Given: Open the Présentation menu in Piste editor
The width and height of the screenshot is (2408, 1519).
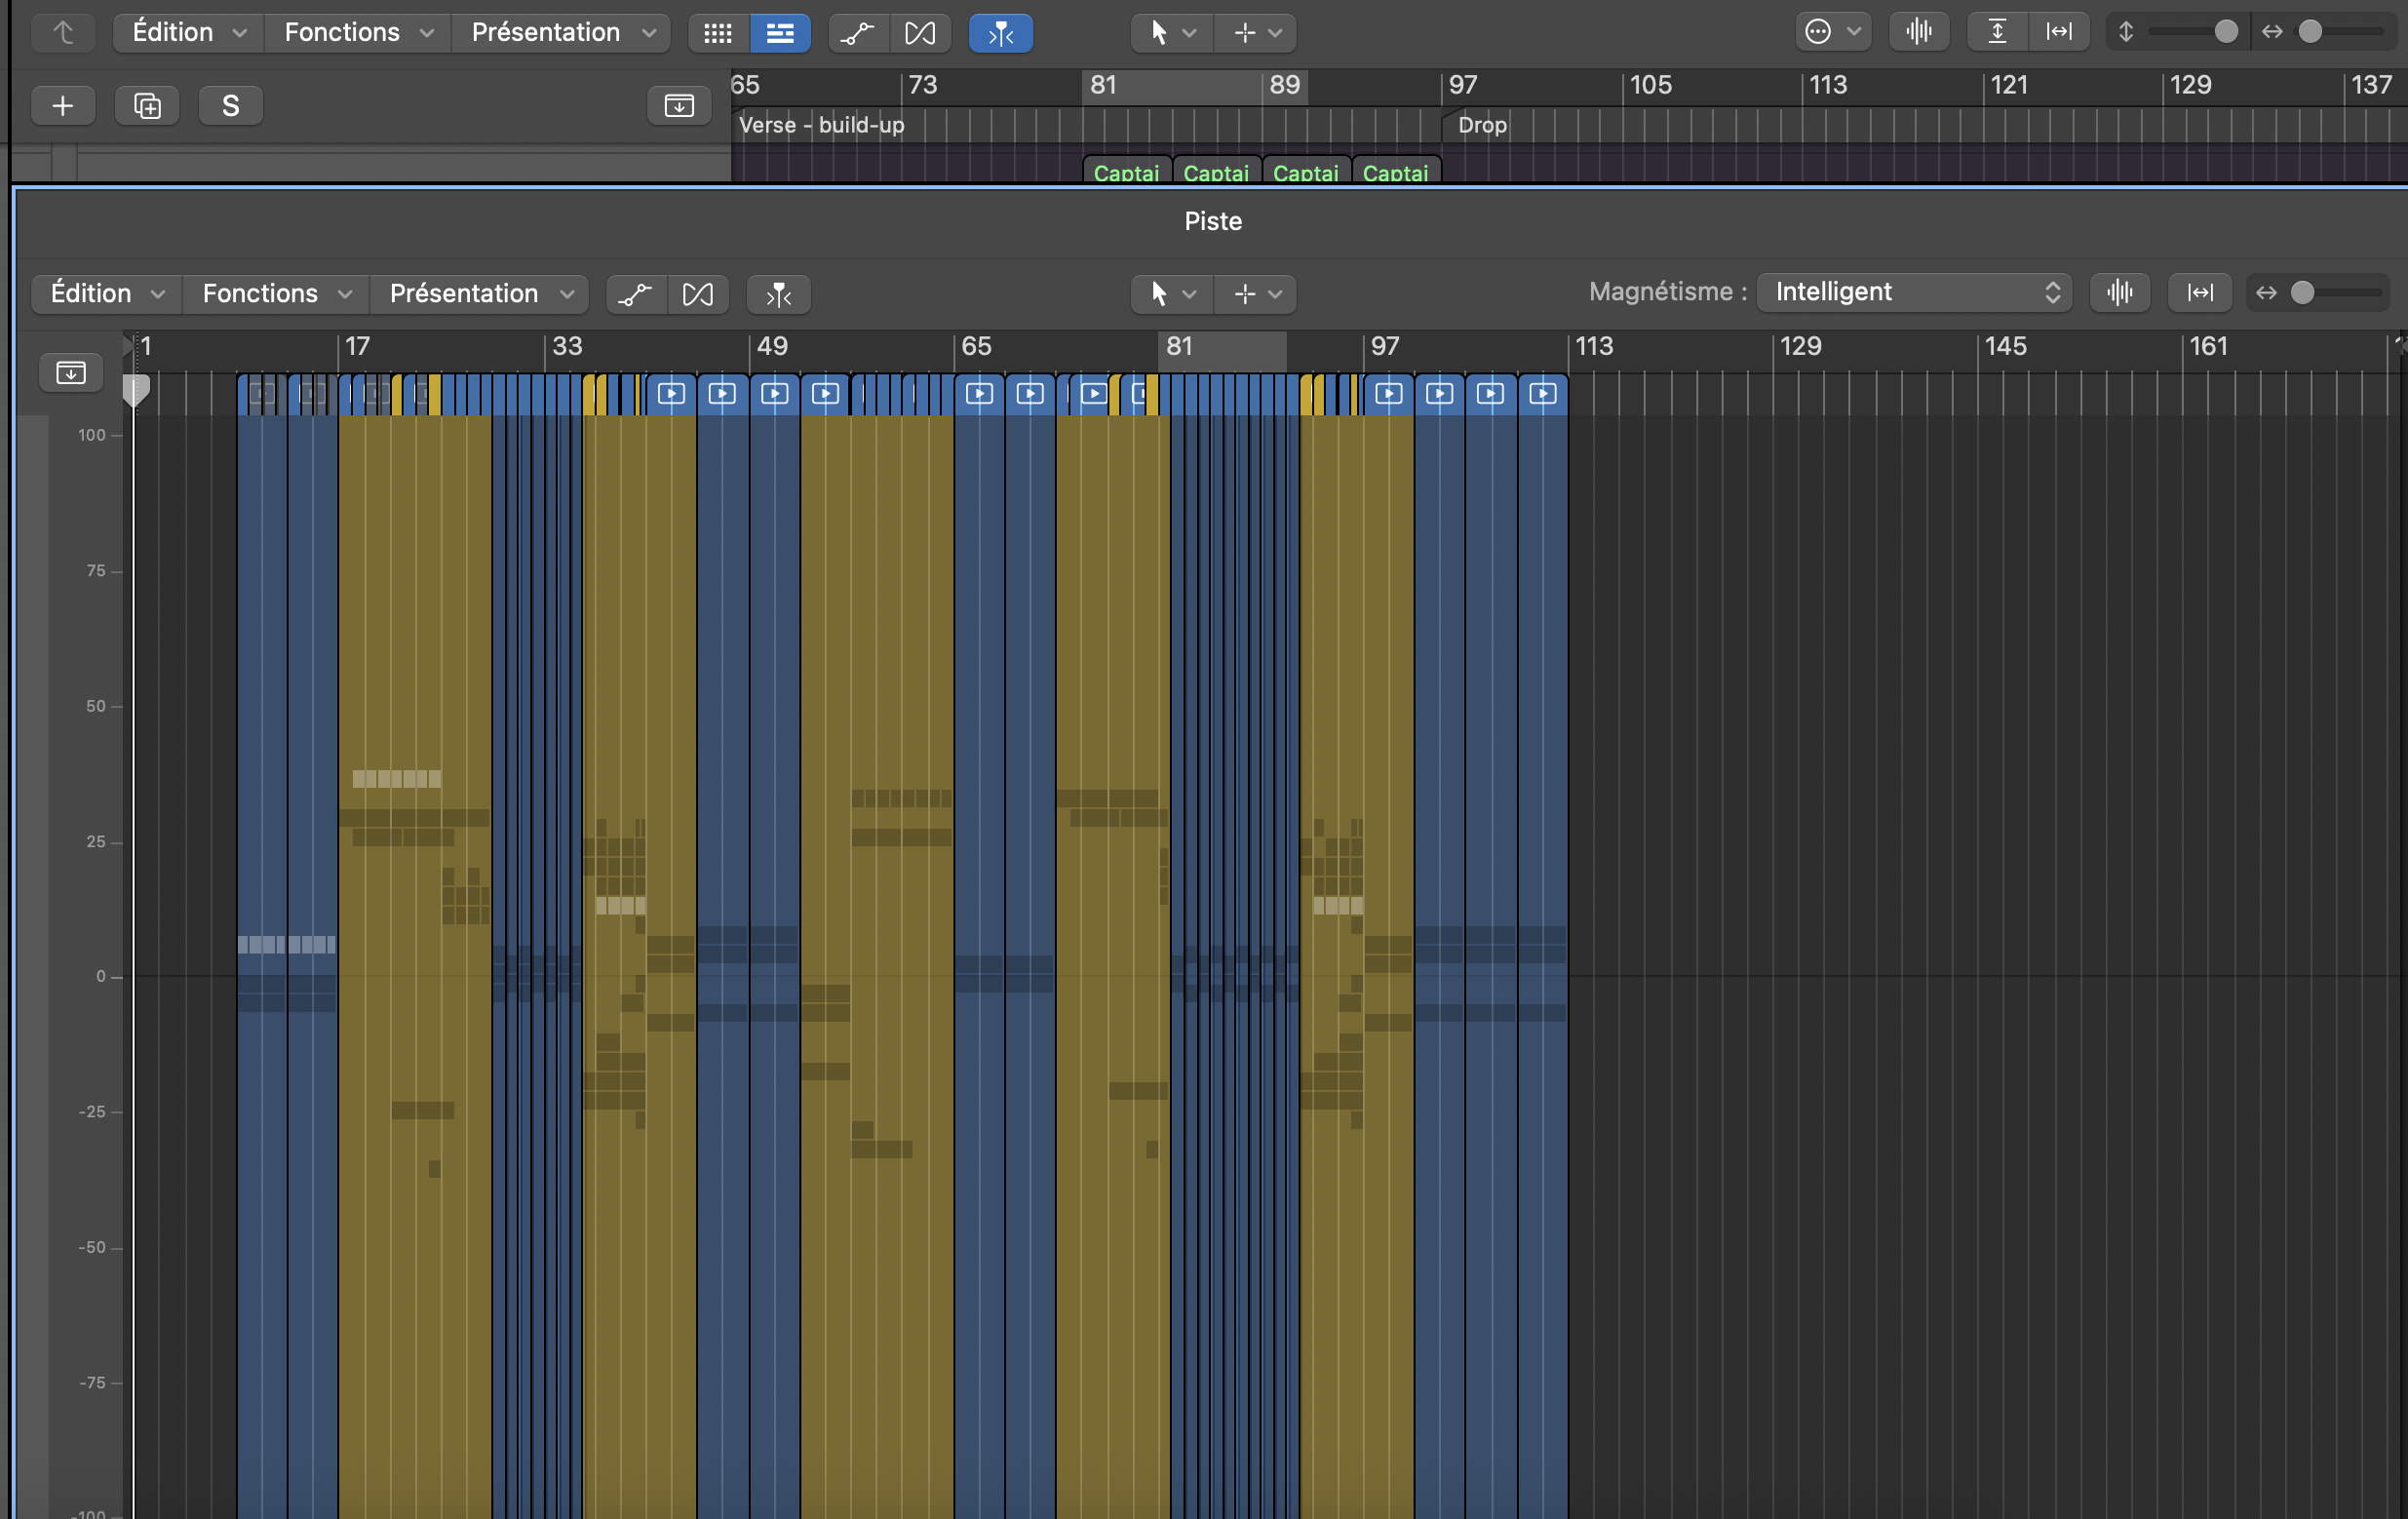Looking at the screenshot, I should (x=480, y=294).
